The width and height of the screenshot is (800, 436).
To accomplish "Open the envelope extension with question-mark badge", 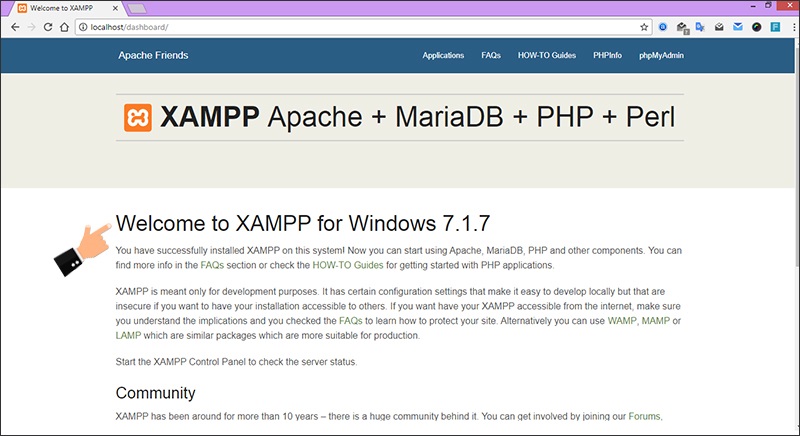I will 683,28.
